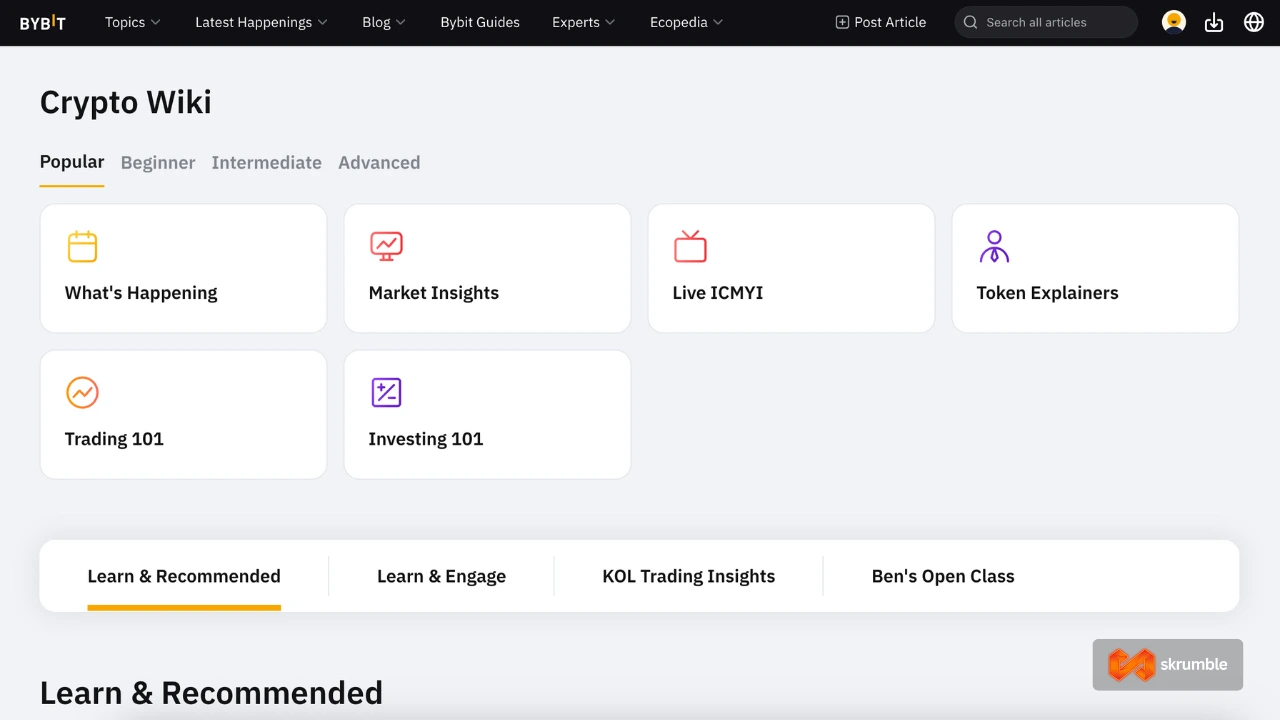1280x720 pixels.
Task: Open the language globe icon
Action: (x=1254, y=22)
